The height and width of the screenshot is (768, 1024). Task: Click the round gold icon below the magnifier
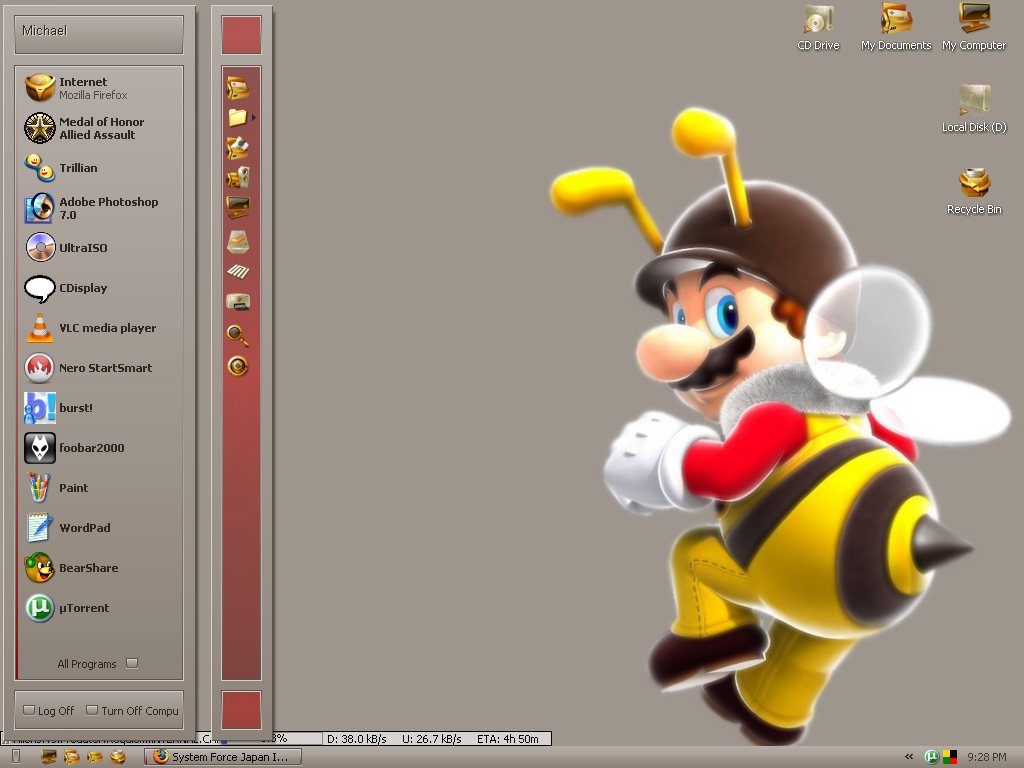(238, 366)
